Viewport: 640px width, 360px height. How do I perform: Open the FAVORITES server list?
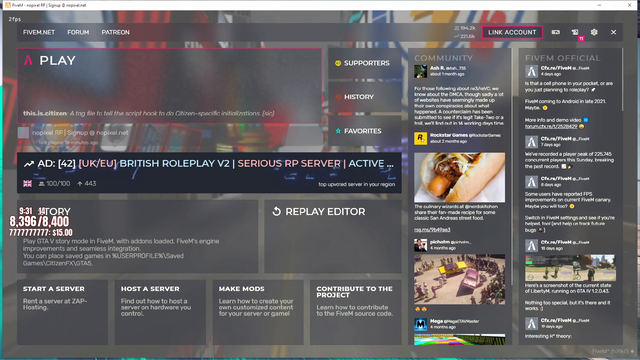tap(365, 131)
